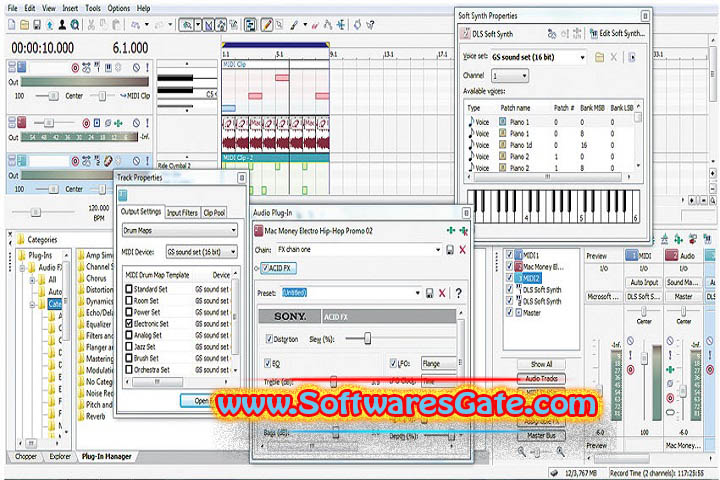Image resolution: width=720 pixels, height=480 pixels.
Task: Mute the MIDI mixer channel strip
Action: (630, 341)
